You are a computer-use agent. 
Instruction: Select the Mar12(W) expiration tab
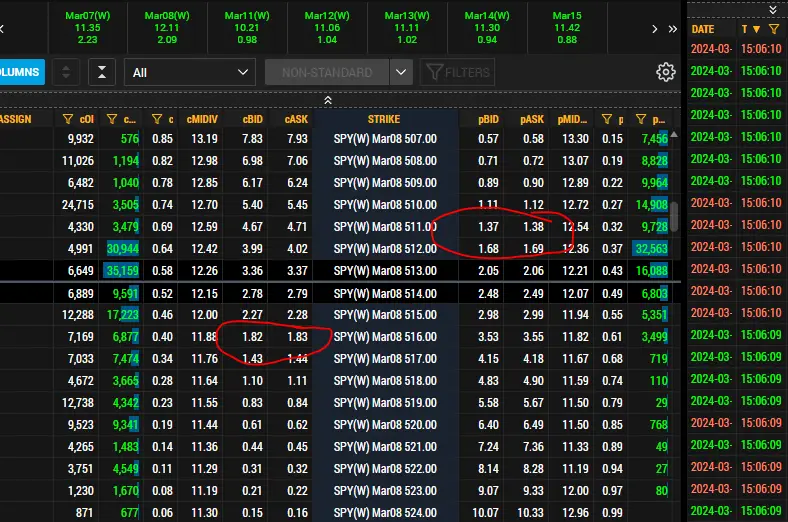(x=327, y=28)
